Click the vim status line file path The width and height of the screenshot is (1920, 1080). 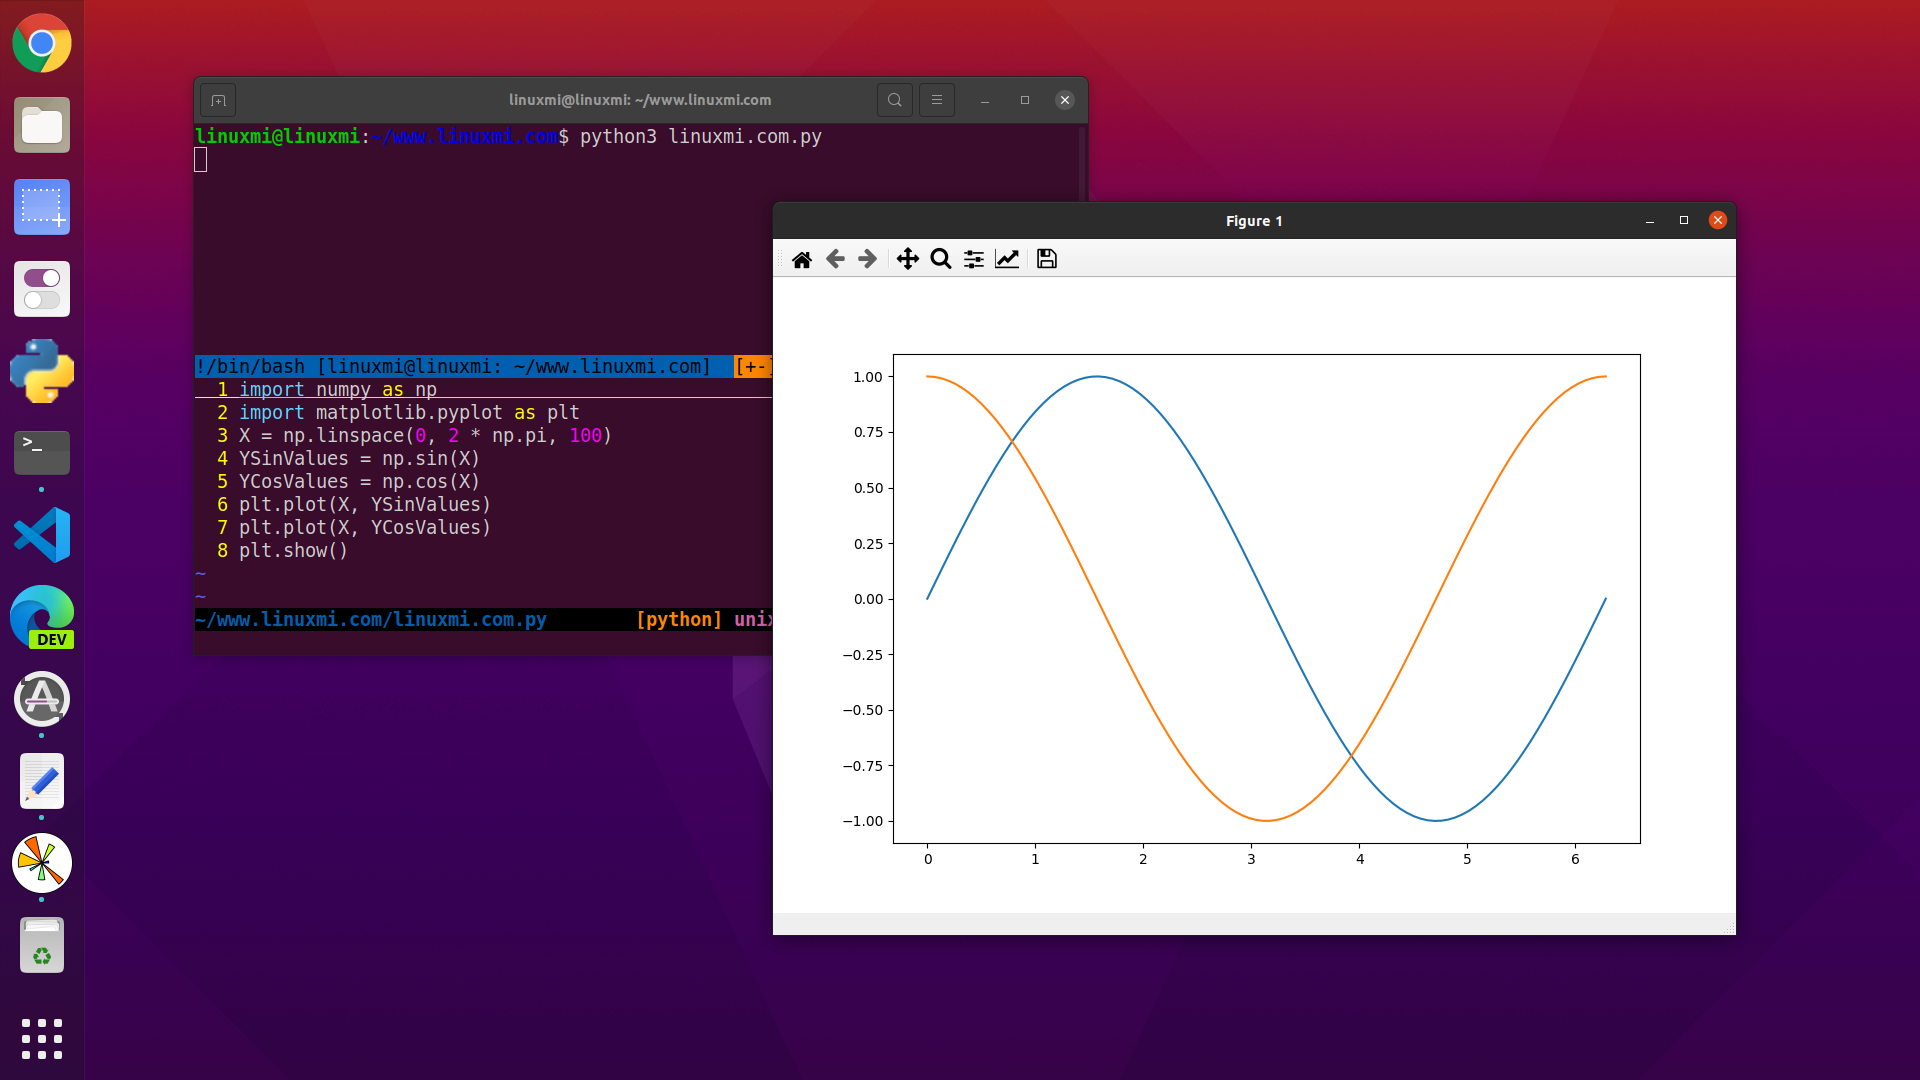[x=371, y=620]
